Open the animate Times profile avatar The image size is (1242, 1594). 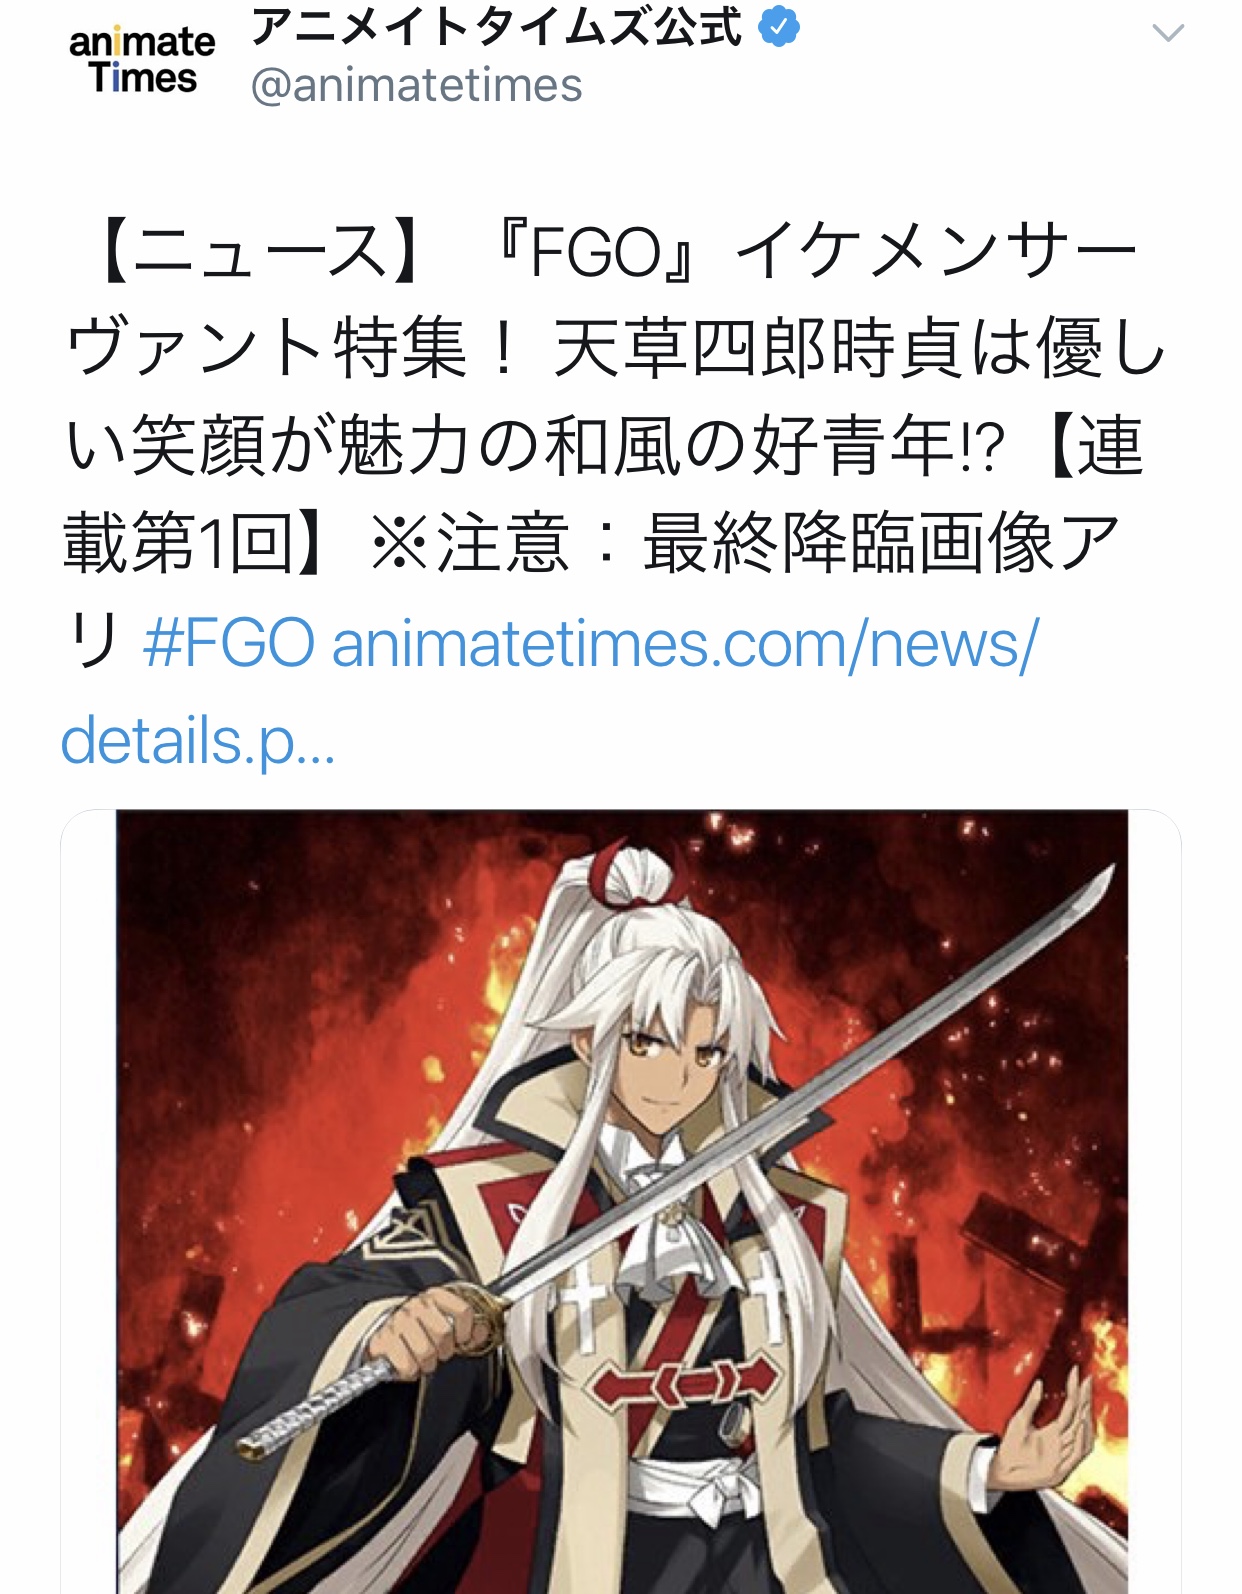(142, 61)
